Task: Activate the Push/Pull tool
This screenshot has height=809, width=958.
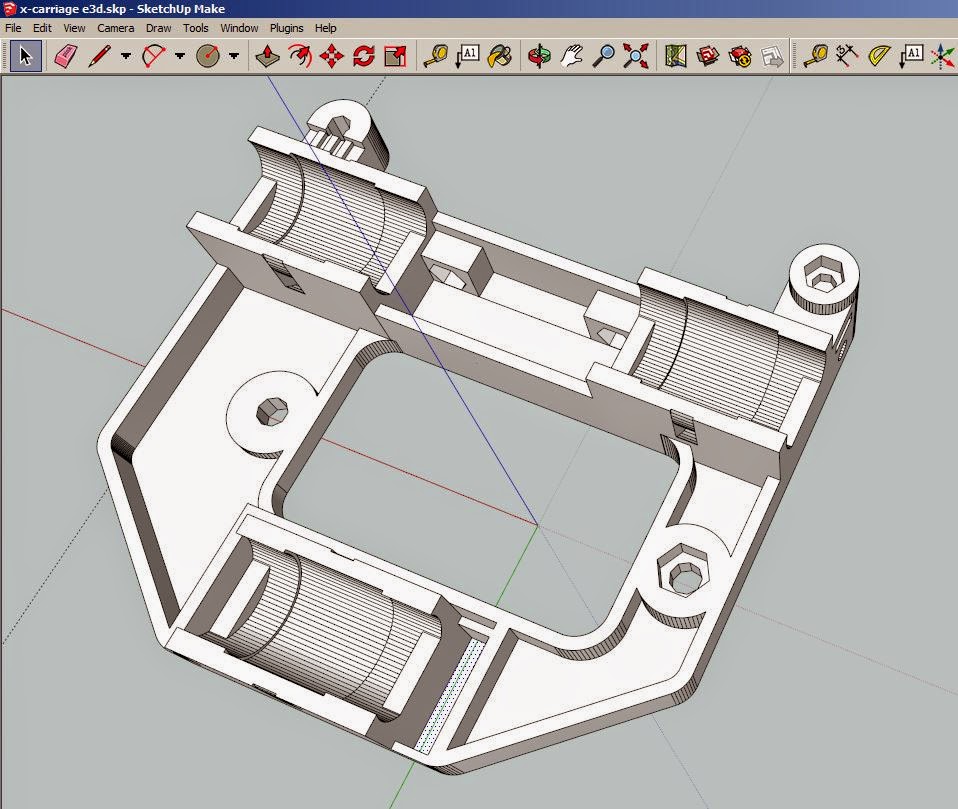Action: tap(268, 56)
